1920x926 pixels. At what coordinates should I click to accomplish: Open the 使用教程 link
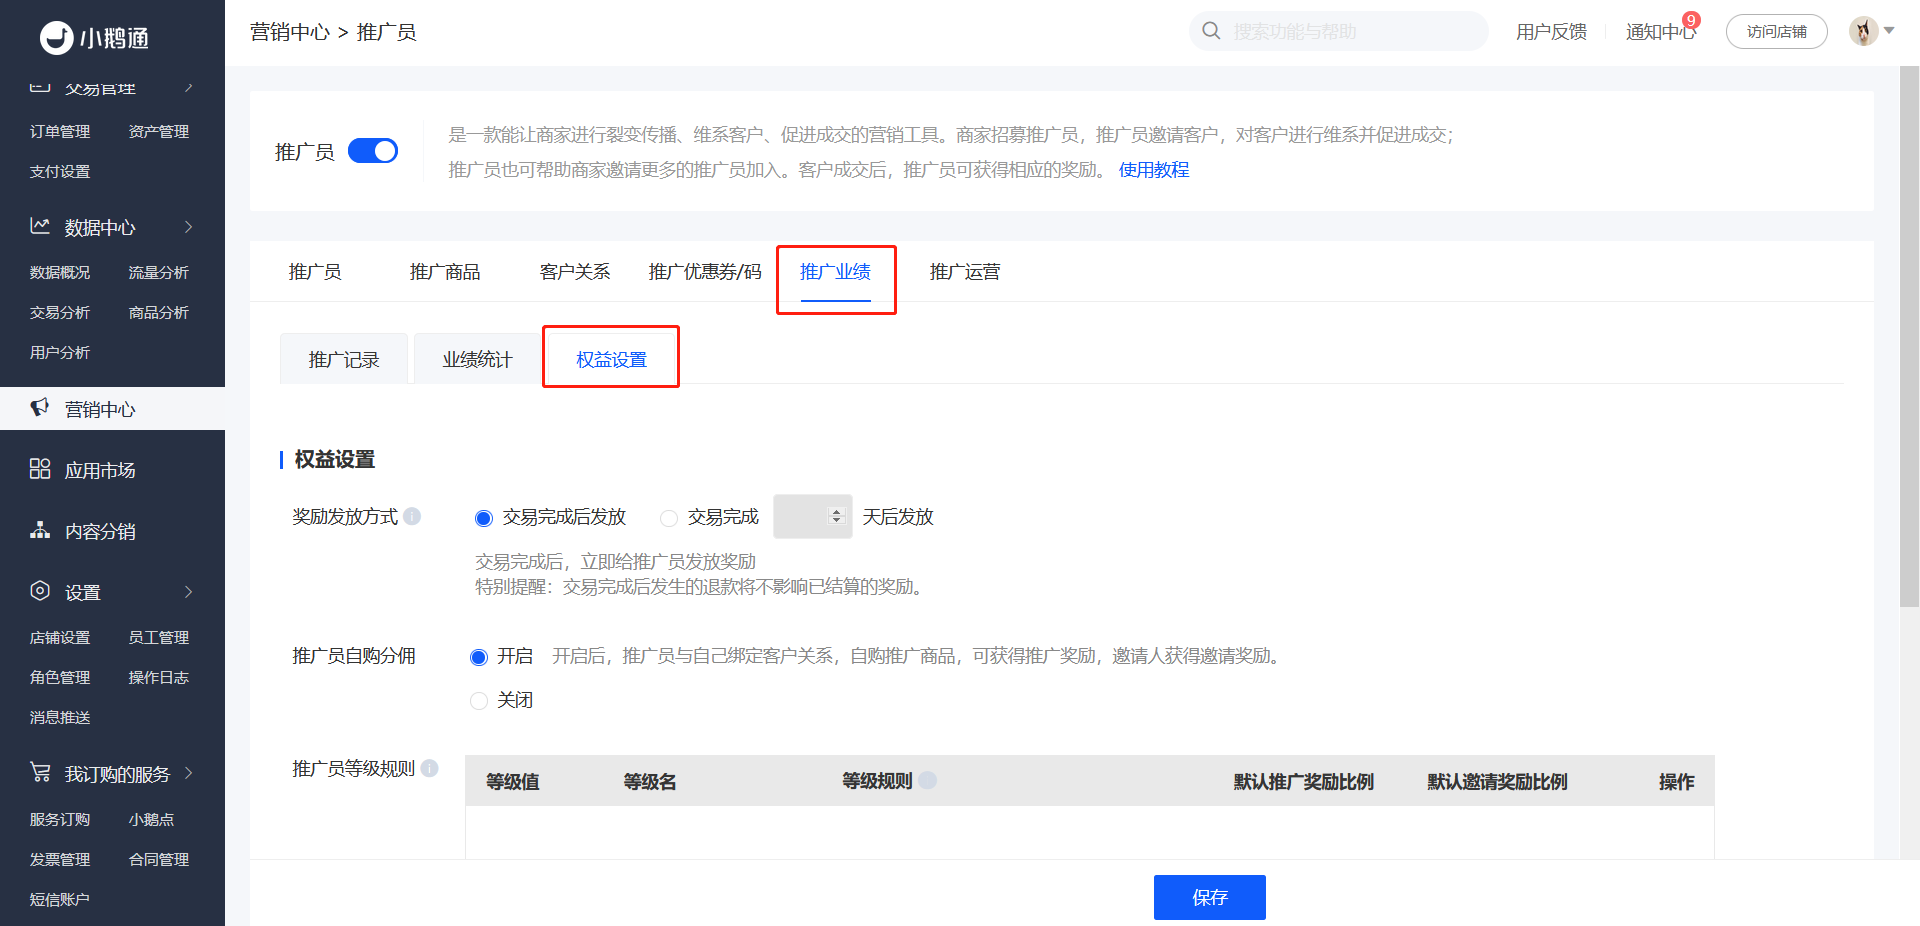pyautogui.click(x=1154, y=170)
